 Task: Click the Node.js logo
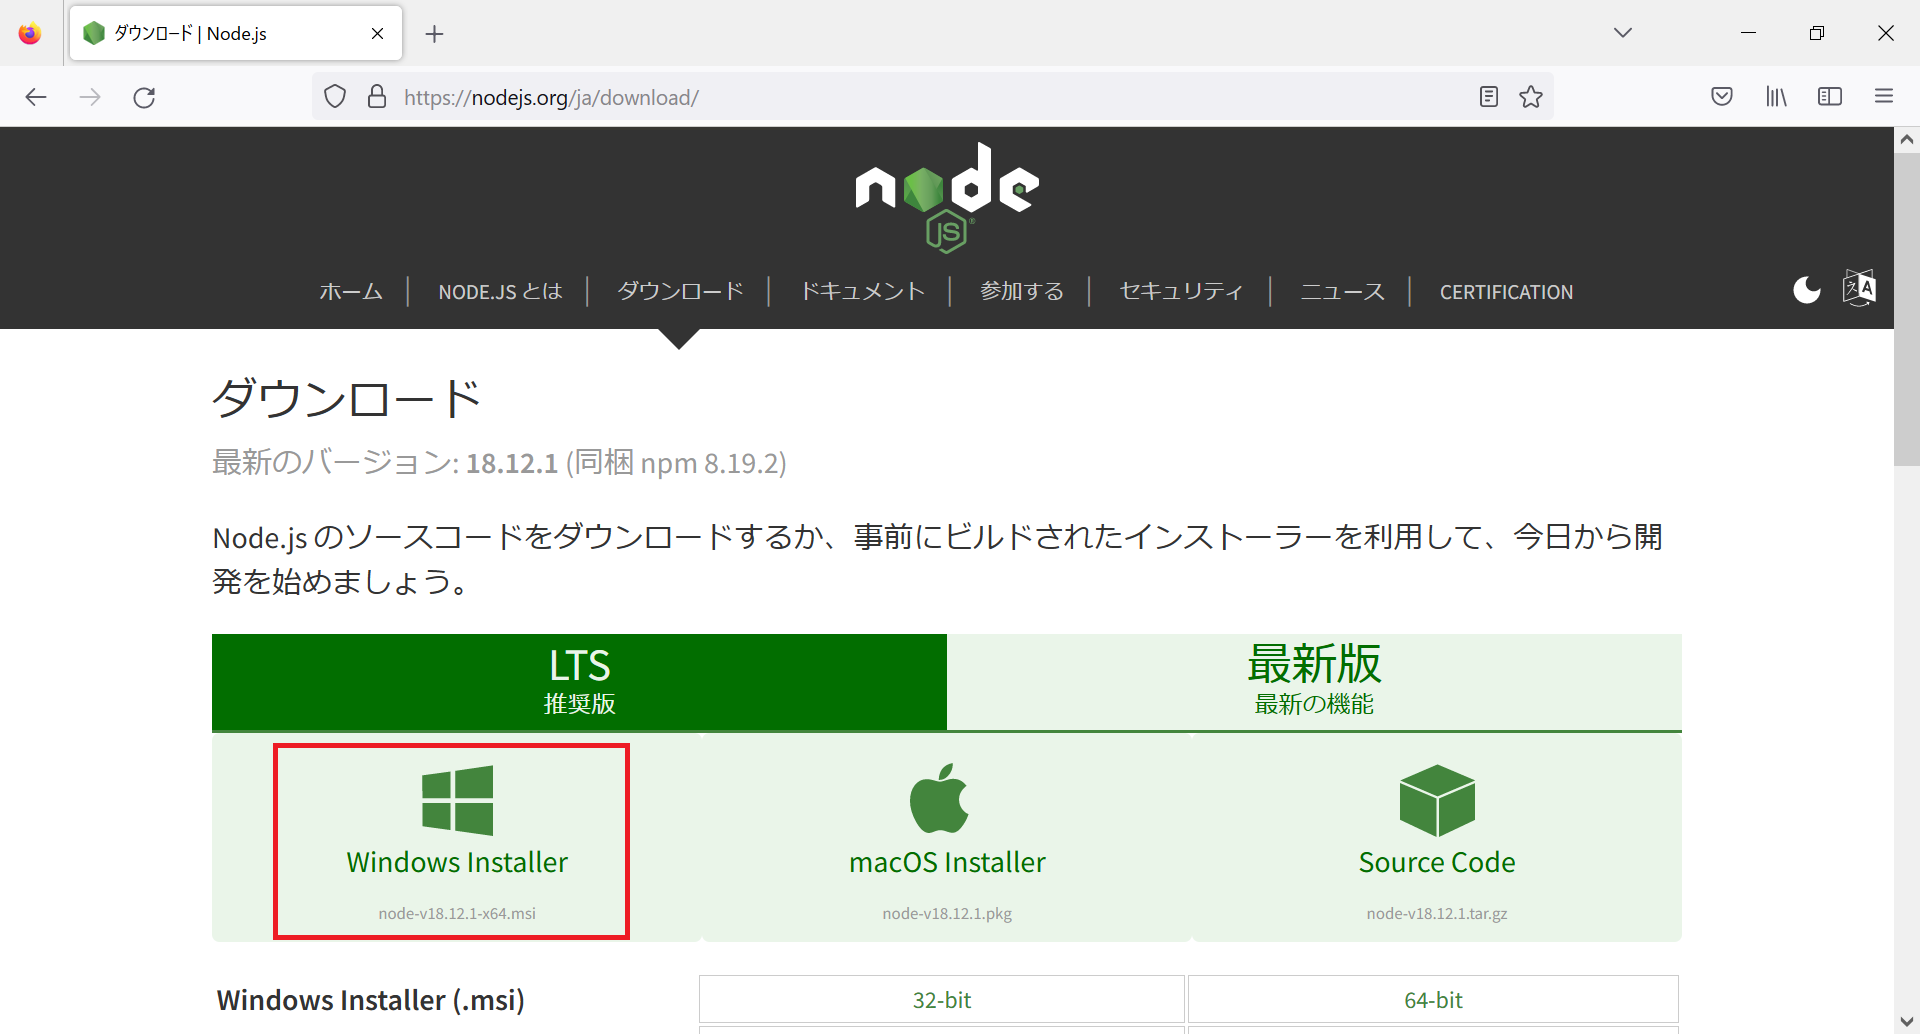[947, 197]
